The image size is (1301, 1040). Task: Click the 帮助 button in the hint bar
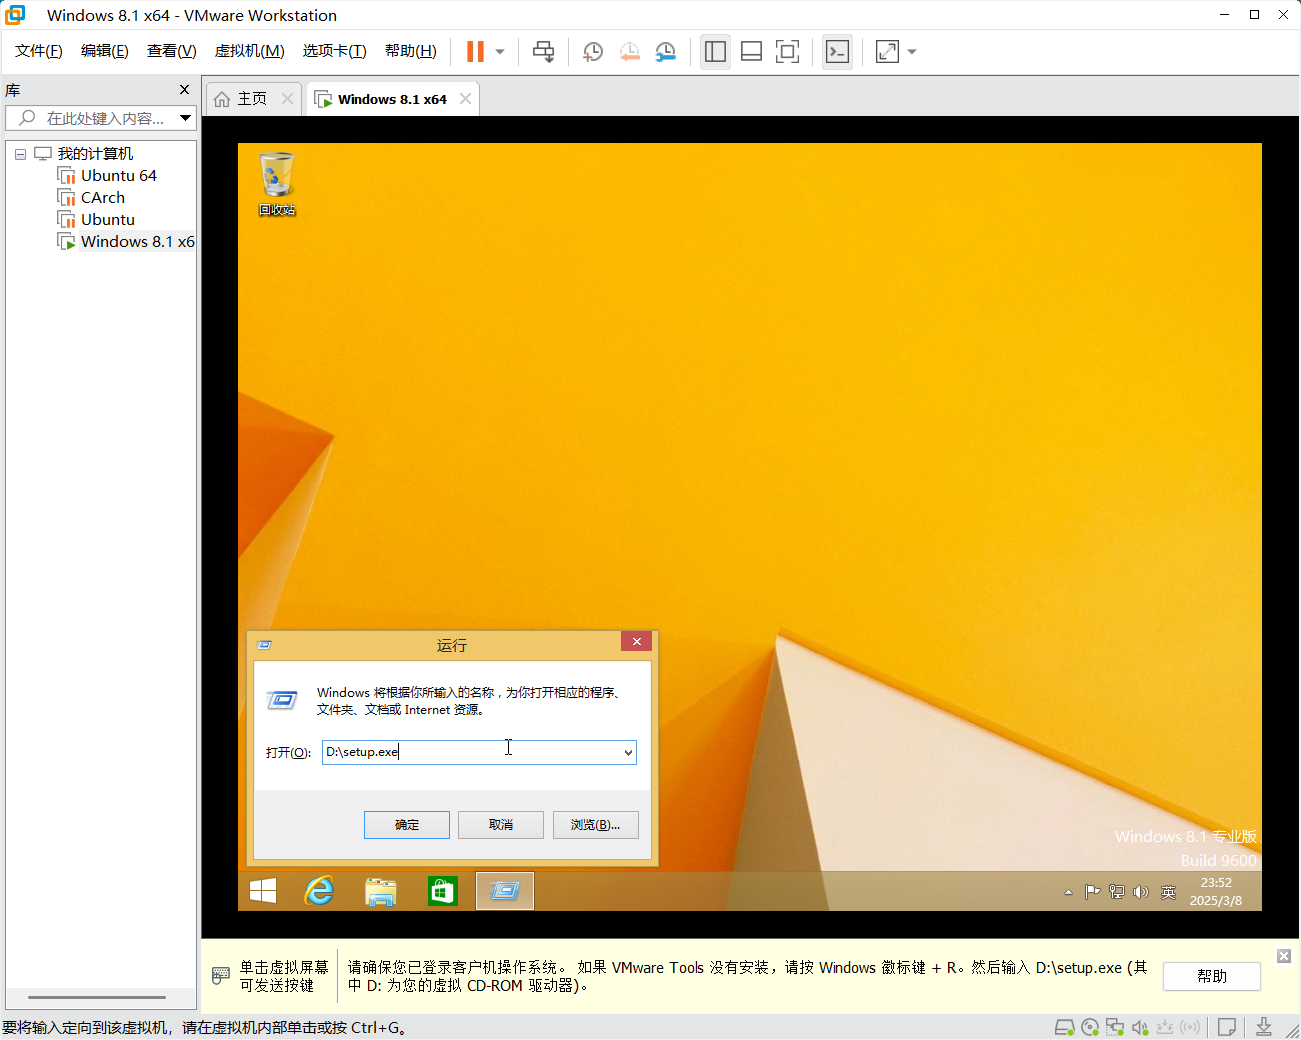[1212, 976]
